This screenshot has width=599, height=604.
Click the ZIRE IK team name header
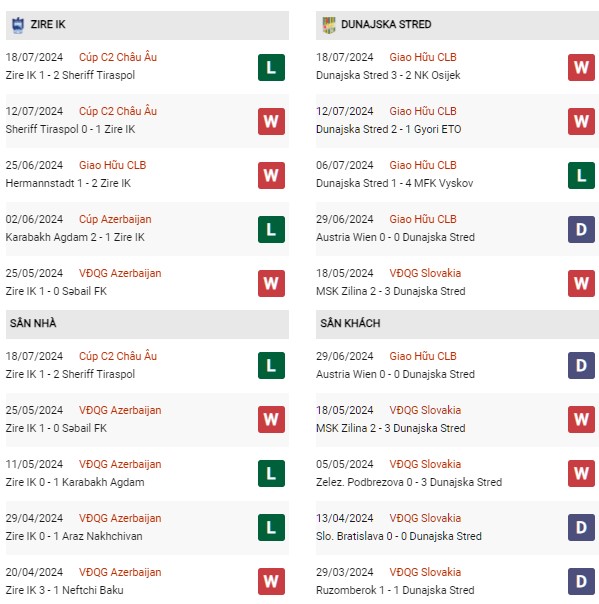tap(48, 24)
